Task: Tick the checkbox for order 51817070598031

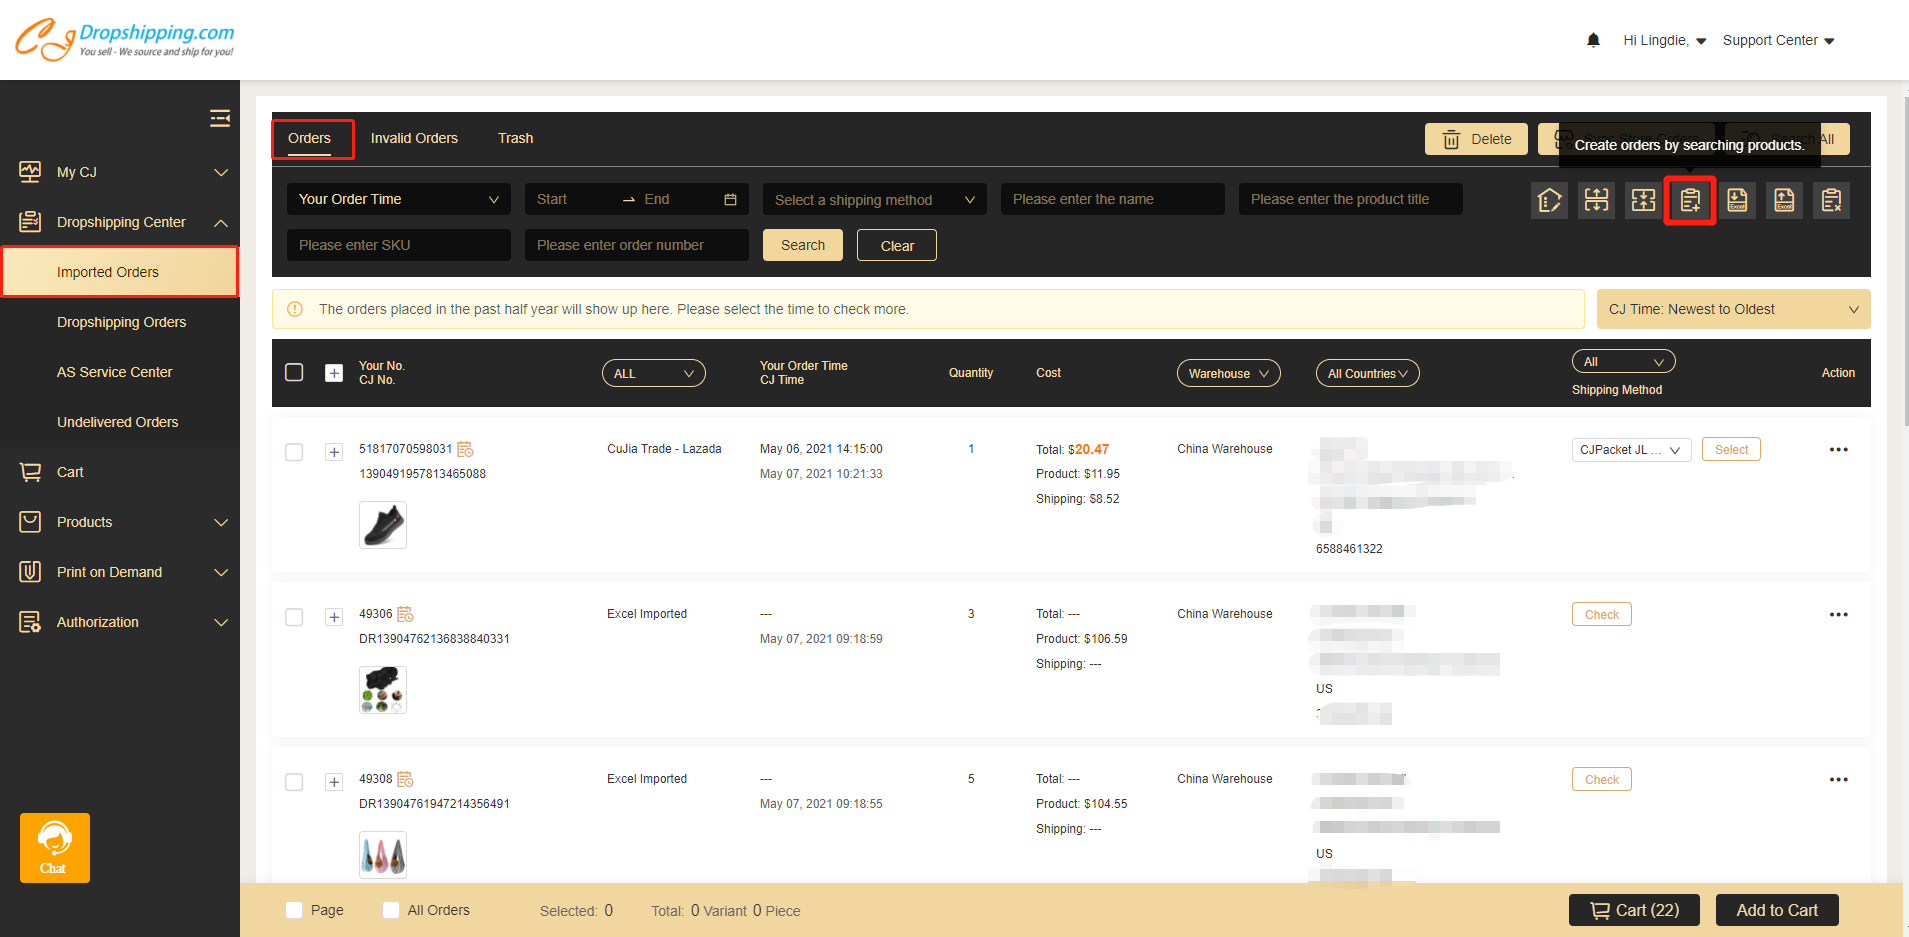Action: click(294, 452)
